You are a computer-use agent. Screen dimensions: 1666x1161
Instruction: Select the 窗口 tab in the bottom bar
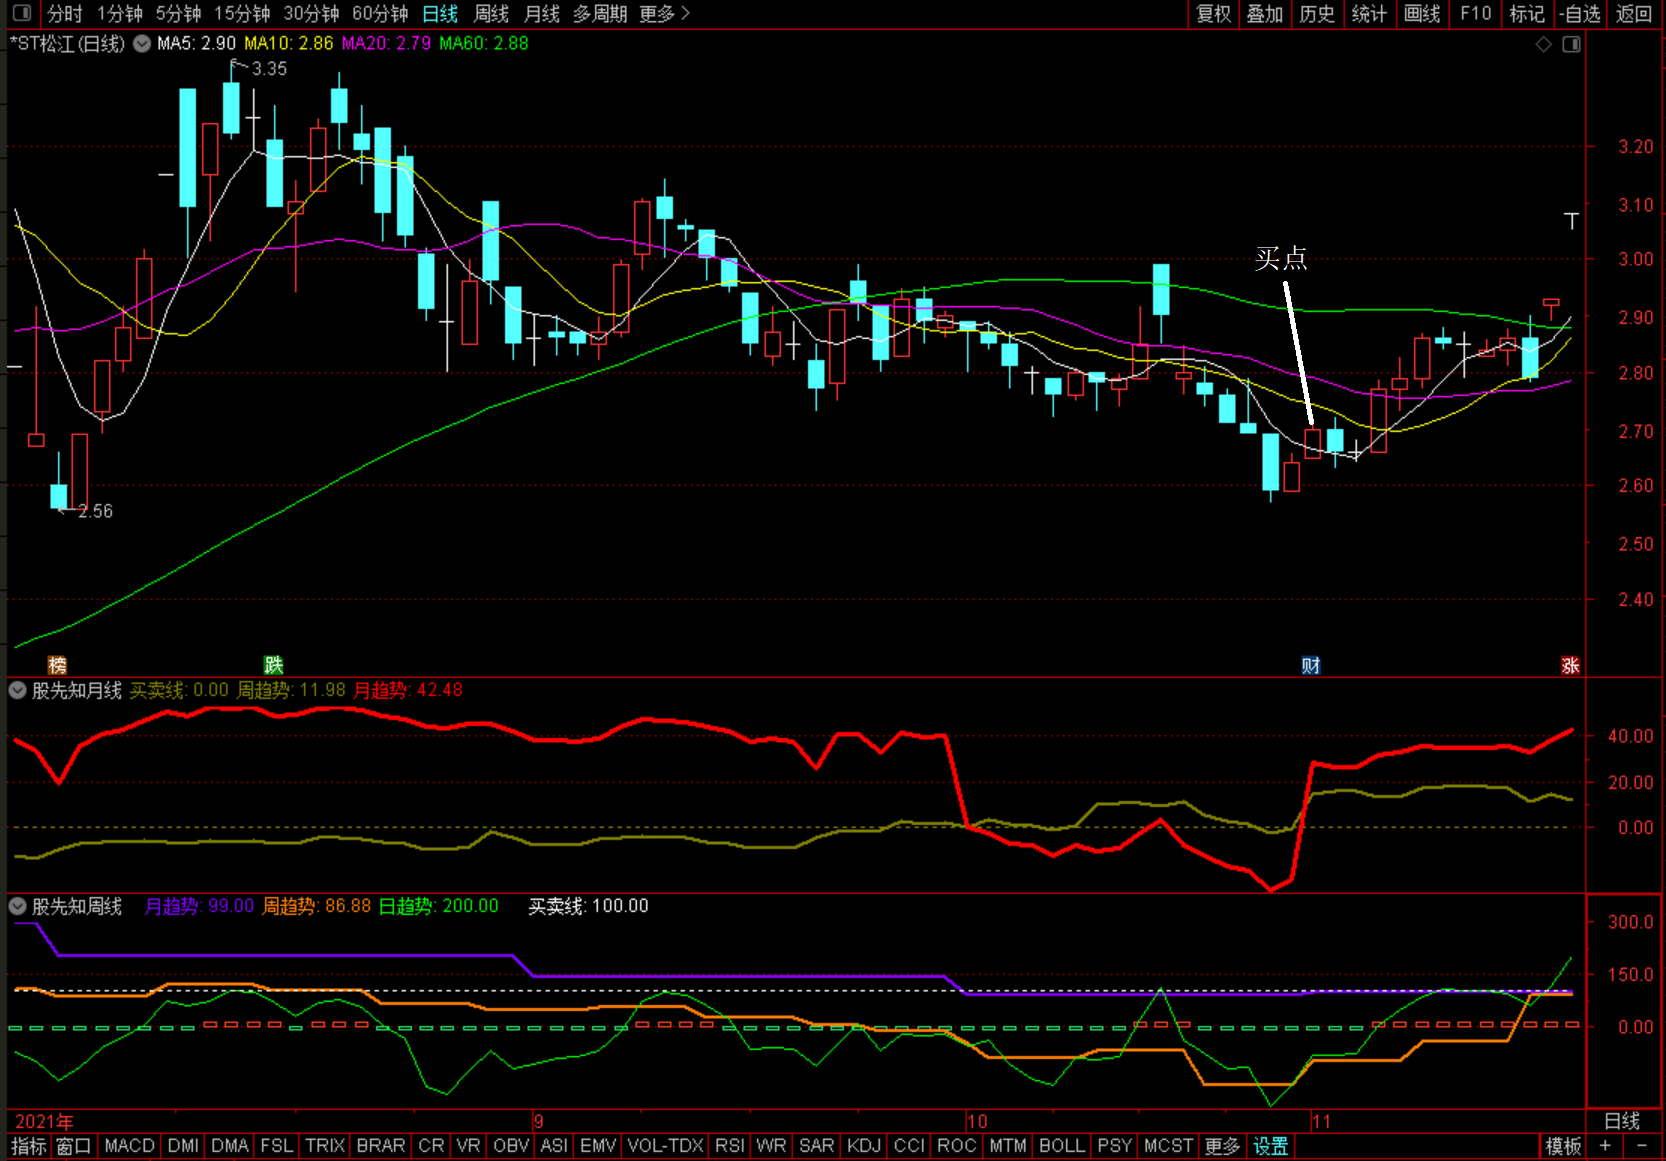point(74,1146)
